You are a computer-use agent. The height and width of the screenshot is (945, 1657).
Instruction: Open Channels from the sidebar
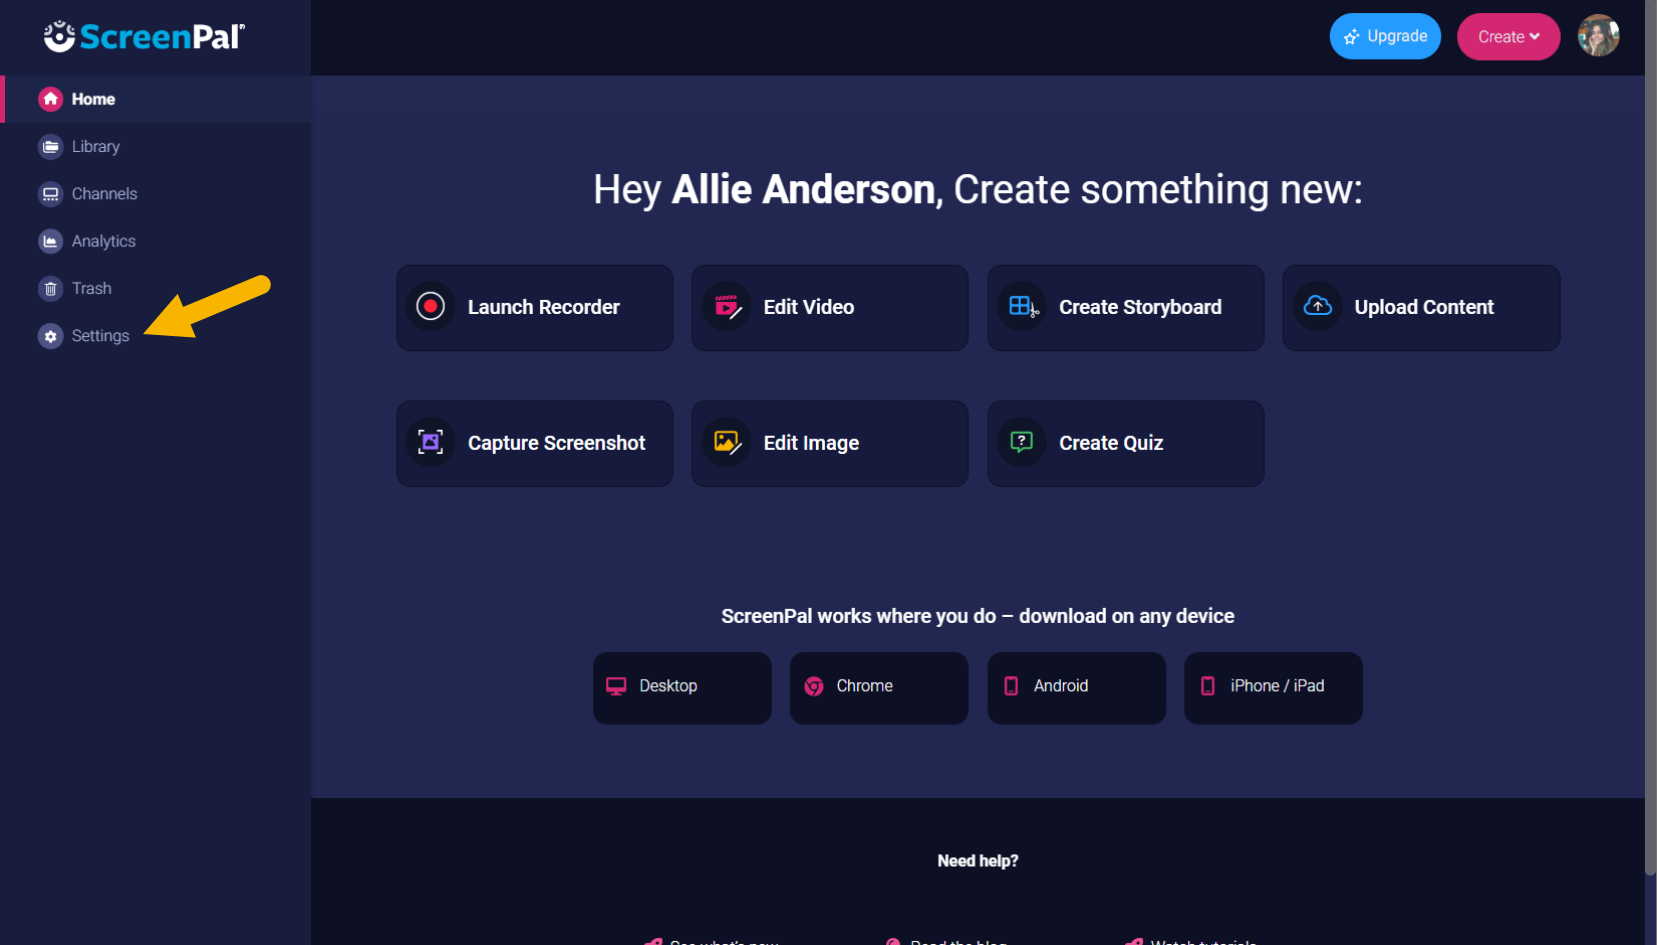[104, 194]
